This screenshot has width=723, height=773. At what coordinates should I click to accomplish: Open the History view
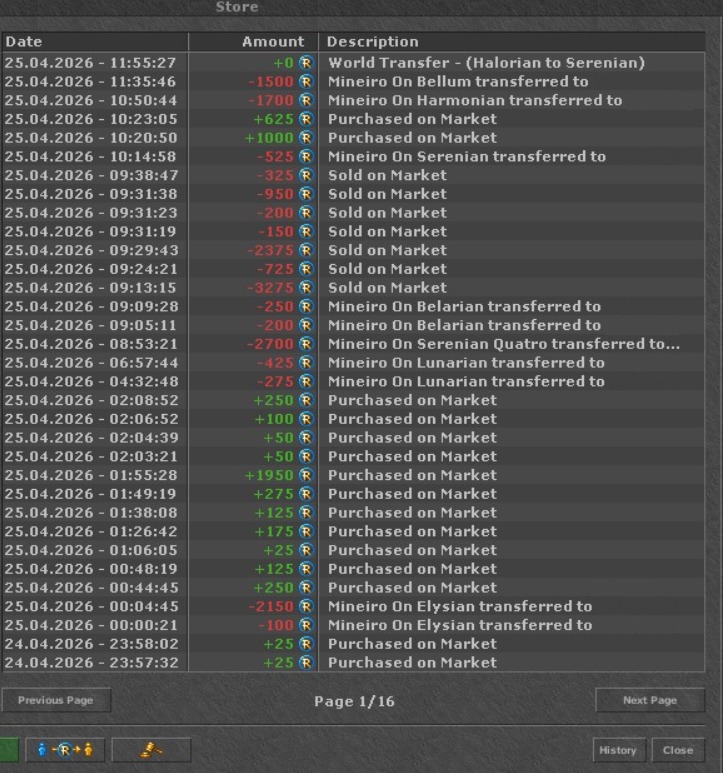pyautogui.click(x=618, y=750)
